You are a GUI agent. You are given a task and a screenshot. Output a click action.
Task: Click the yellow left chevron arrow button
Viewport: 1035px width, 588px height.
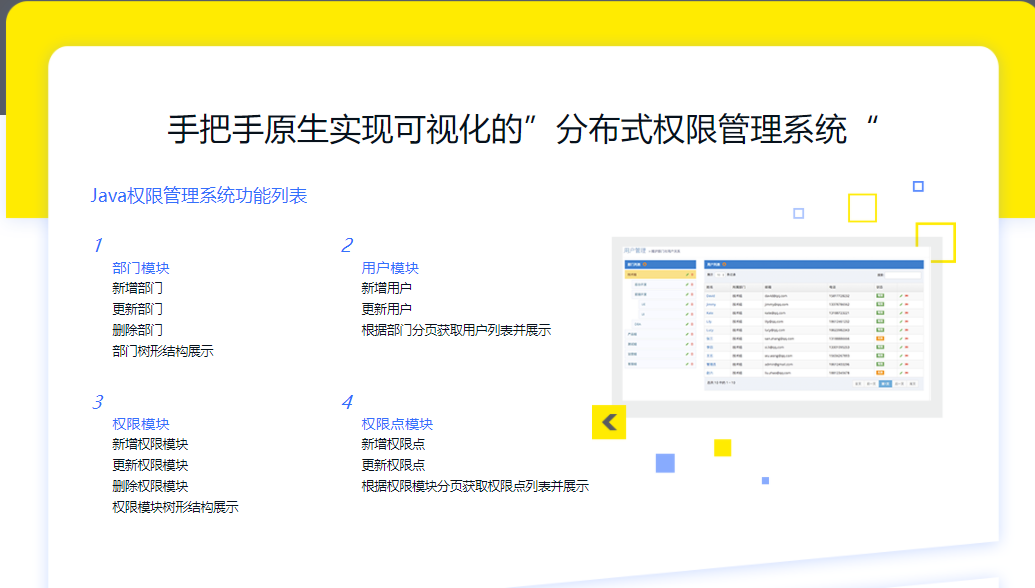pos(608,422)
